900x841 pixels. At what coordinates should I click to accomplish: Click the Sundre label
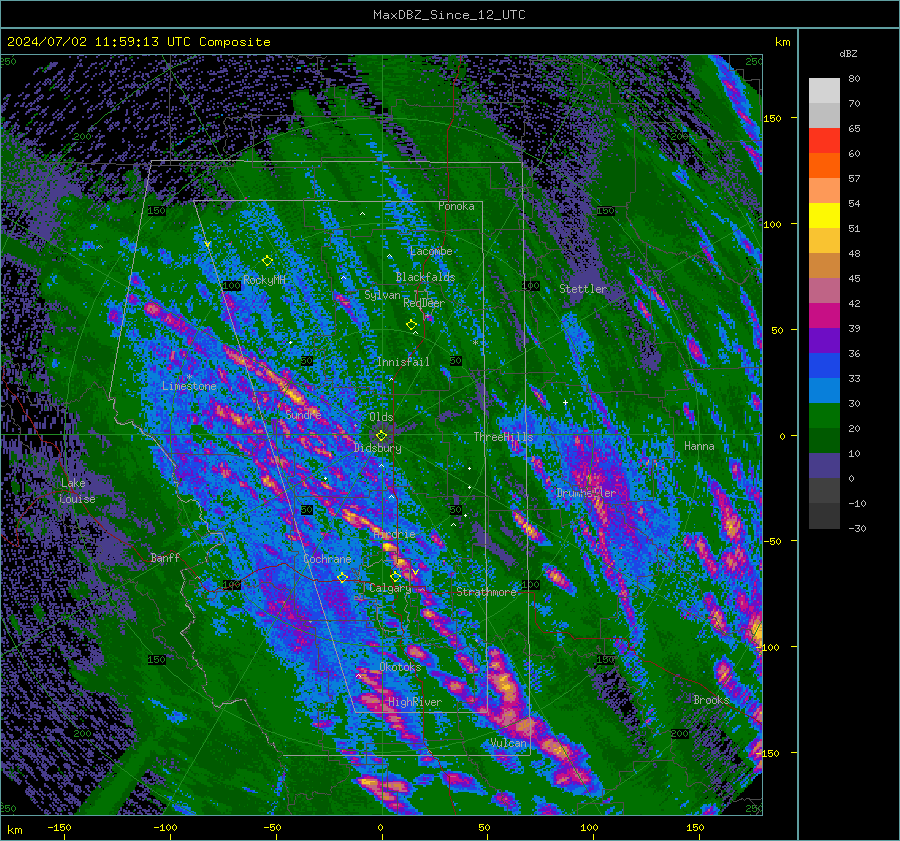tap(303, 414)
